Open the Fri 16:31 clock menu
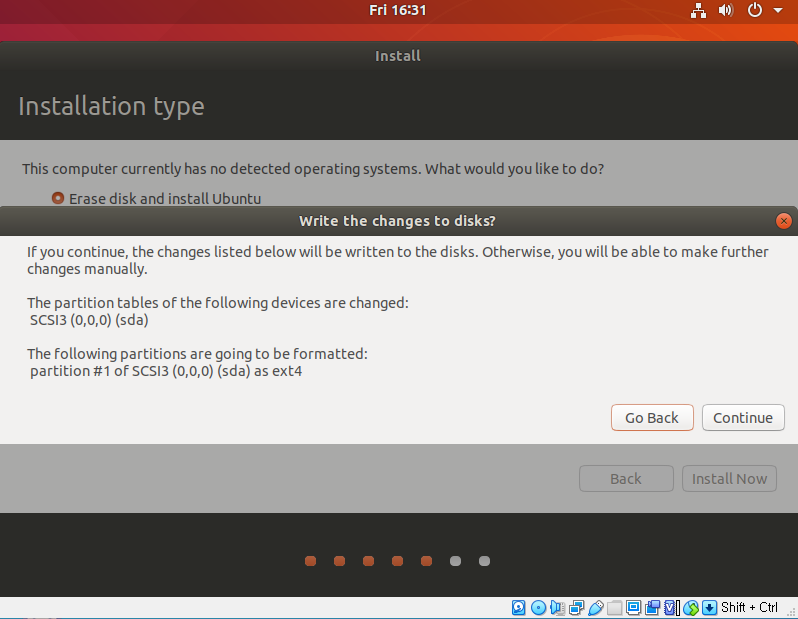798x619 pixels. click(x=397, y=10)
